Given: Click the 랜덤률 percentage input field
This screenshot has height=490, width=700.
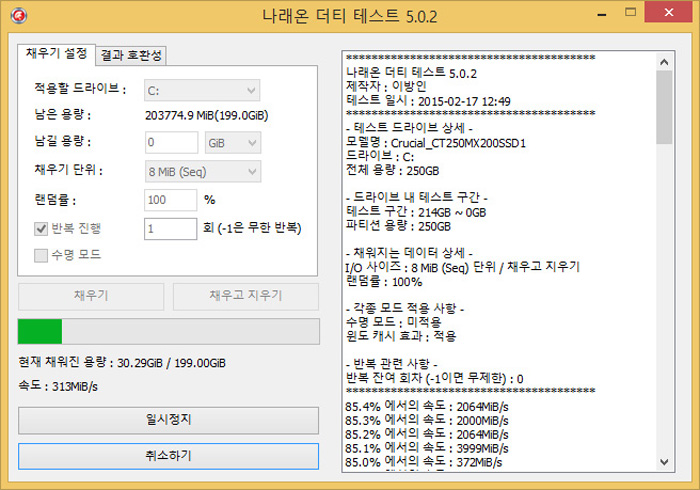Looking at the screenshot, I should (171, 200).
